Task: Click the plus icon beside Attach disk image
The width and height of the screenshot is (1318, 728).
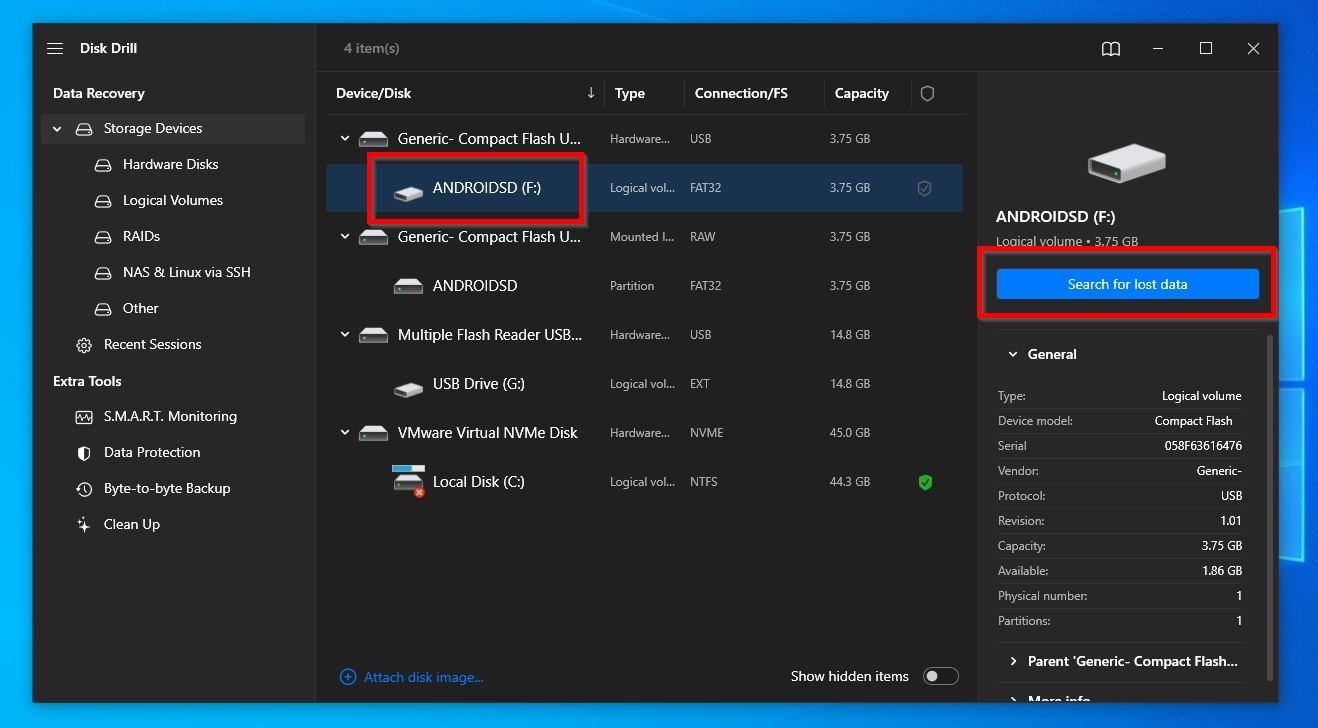Action: click(348, 677)
